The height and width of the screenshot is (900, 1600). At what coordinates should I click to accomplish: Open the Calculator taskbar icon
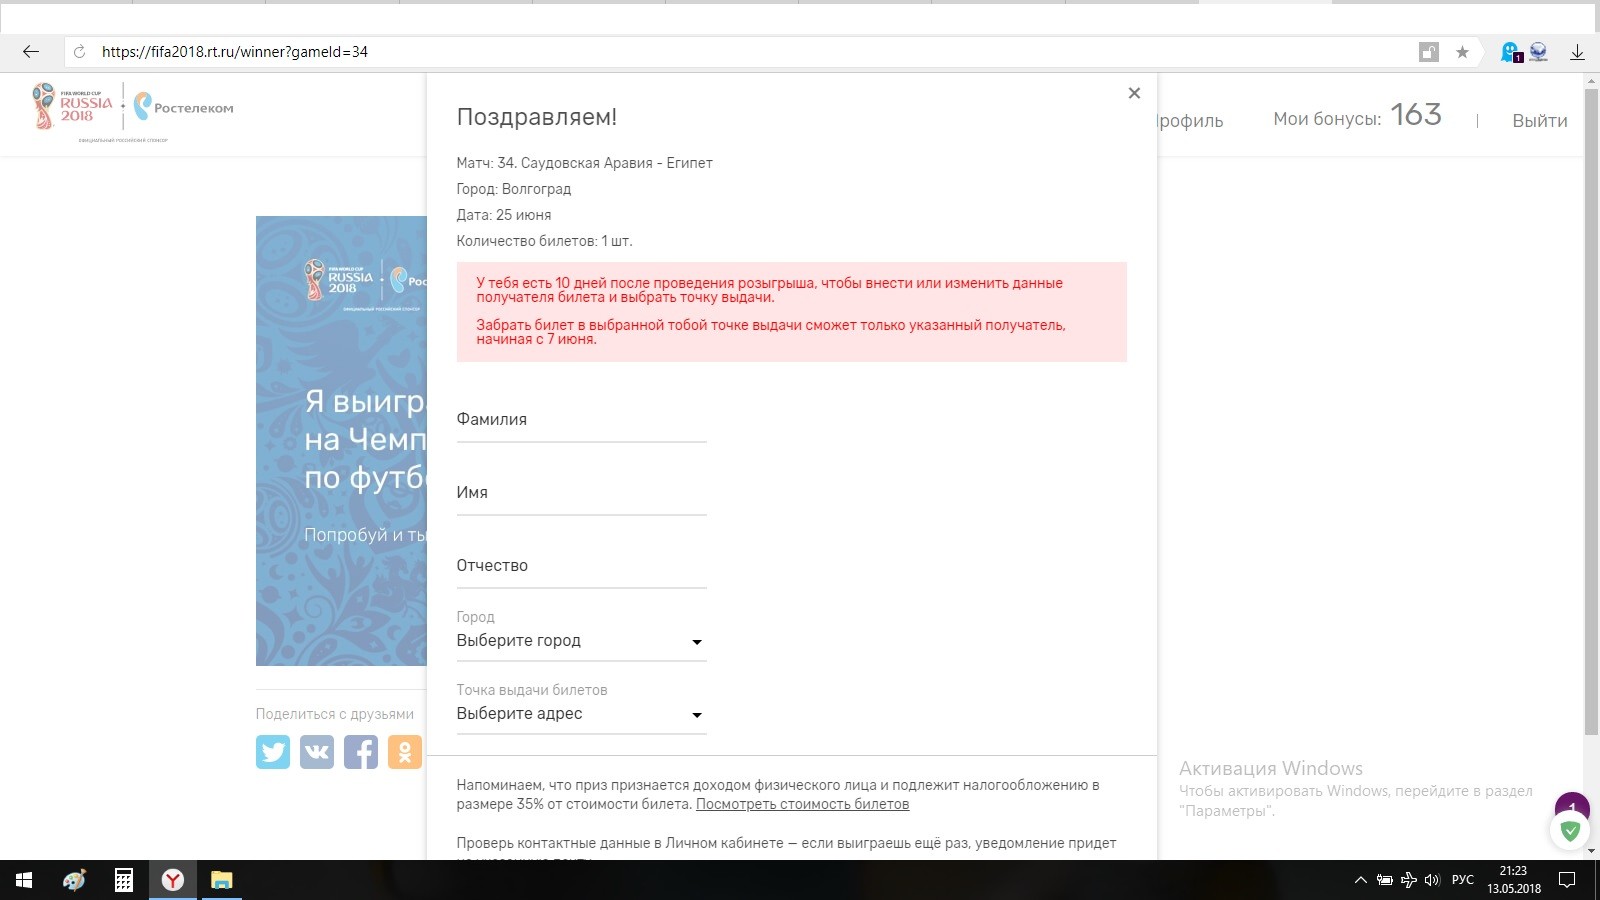(x=124, y=880)
